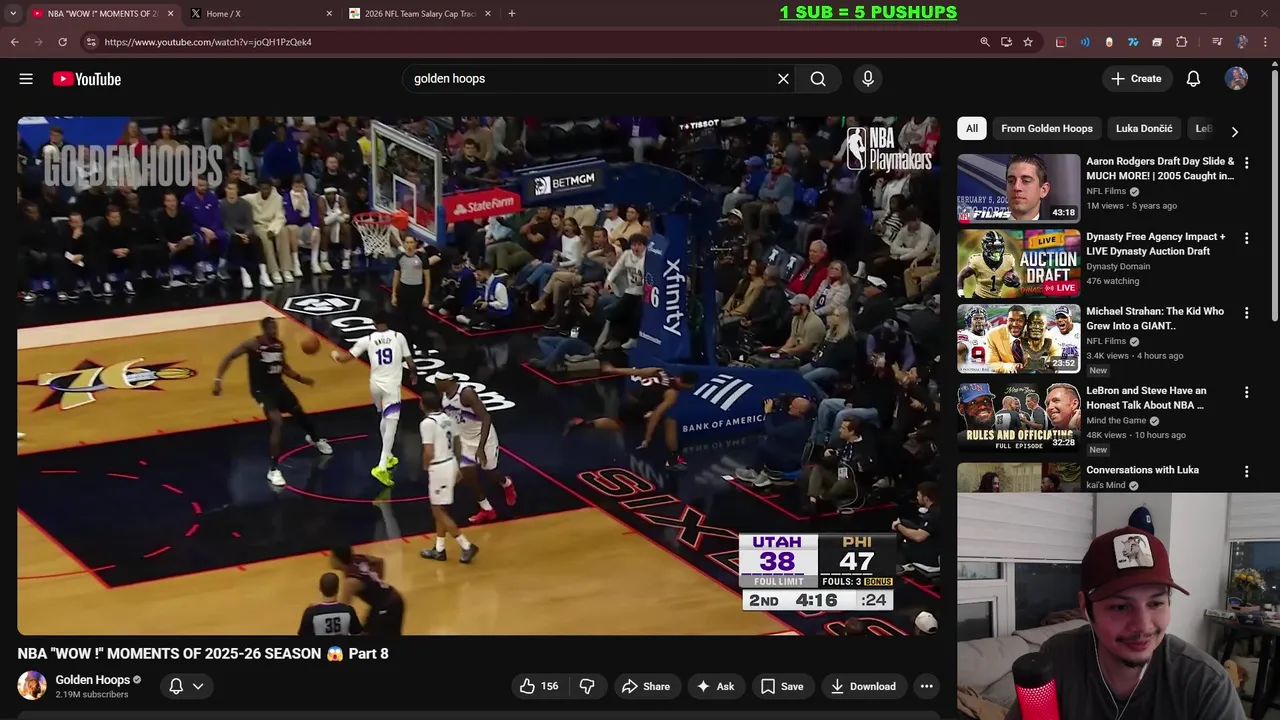Like the video showing 156
Viewport: 1280px width, 720px height.
pyautogui.click(x=538, y=686)
